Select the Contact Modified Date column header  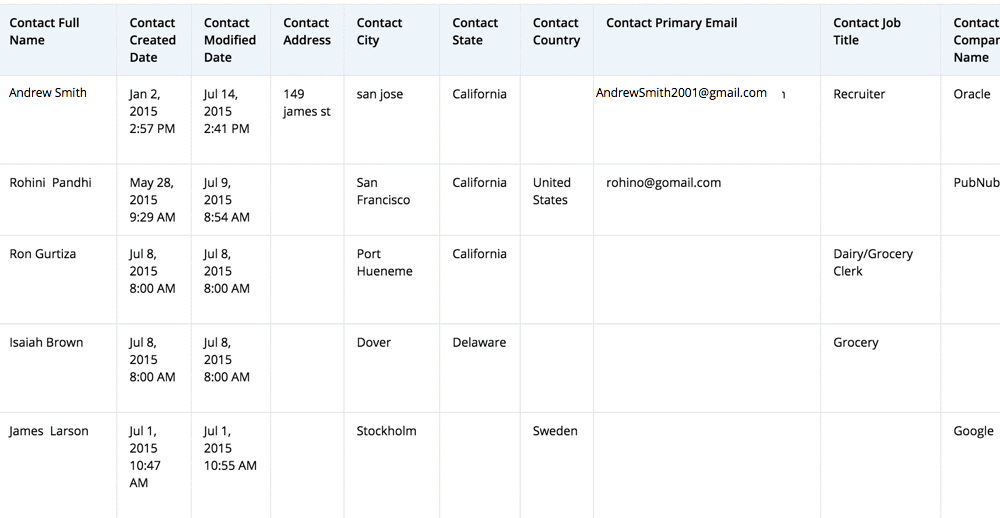pos(229,40)
